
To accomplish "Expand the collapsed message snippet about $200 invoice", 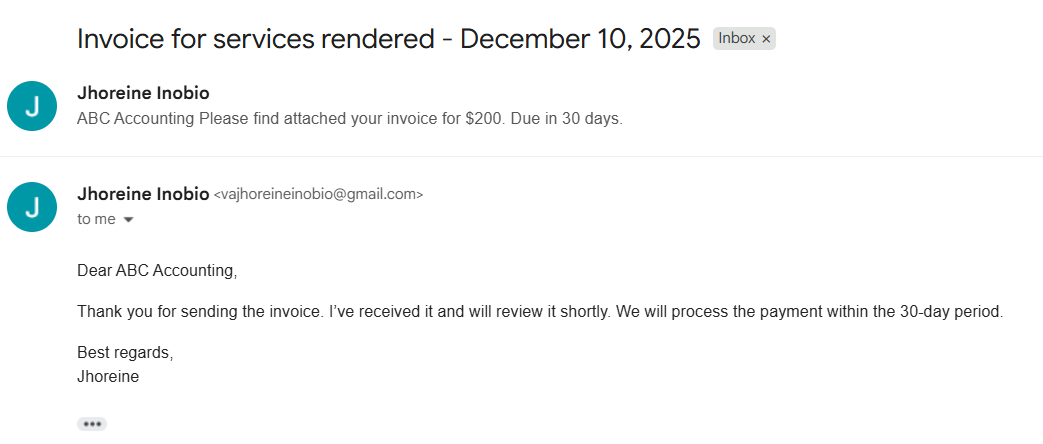I will click(350, 119).
